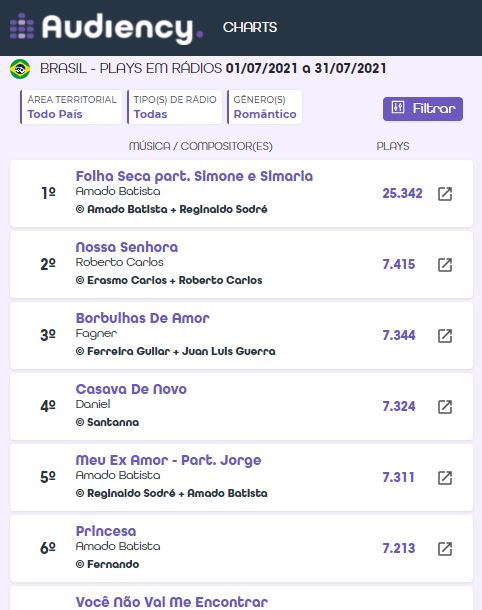
Task: Open the song Folha Seca part. Simone e Simaria
Action: (194, 176)
